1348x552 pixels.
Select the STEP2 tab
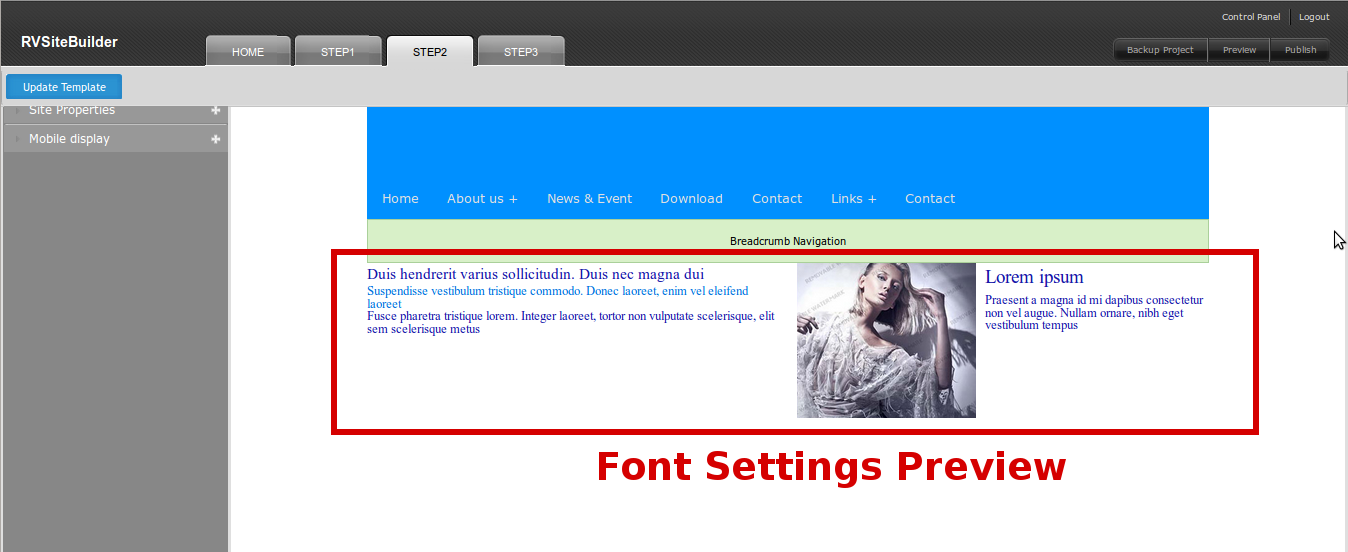[x=430, y=52]
